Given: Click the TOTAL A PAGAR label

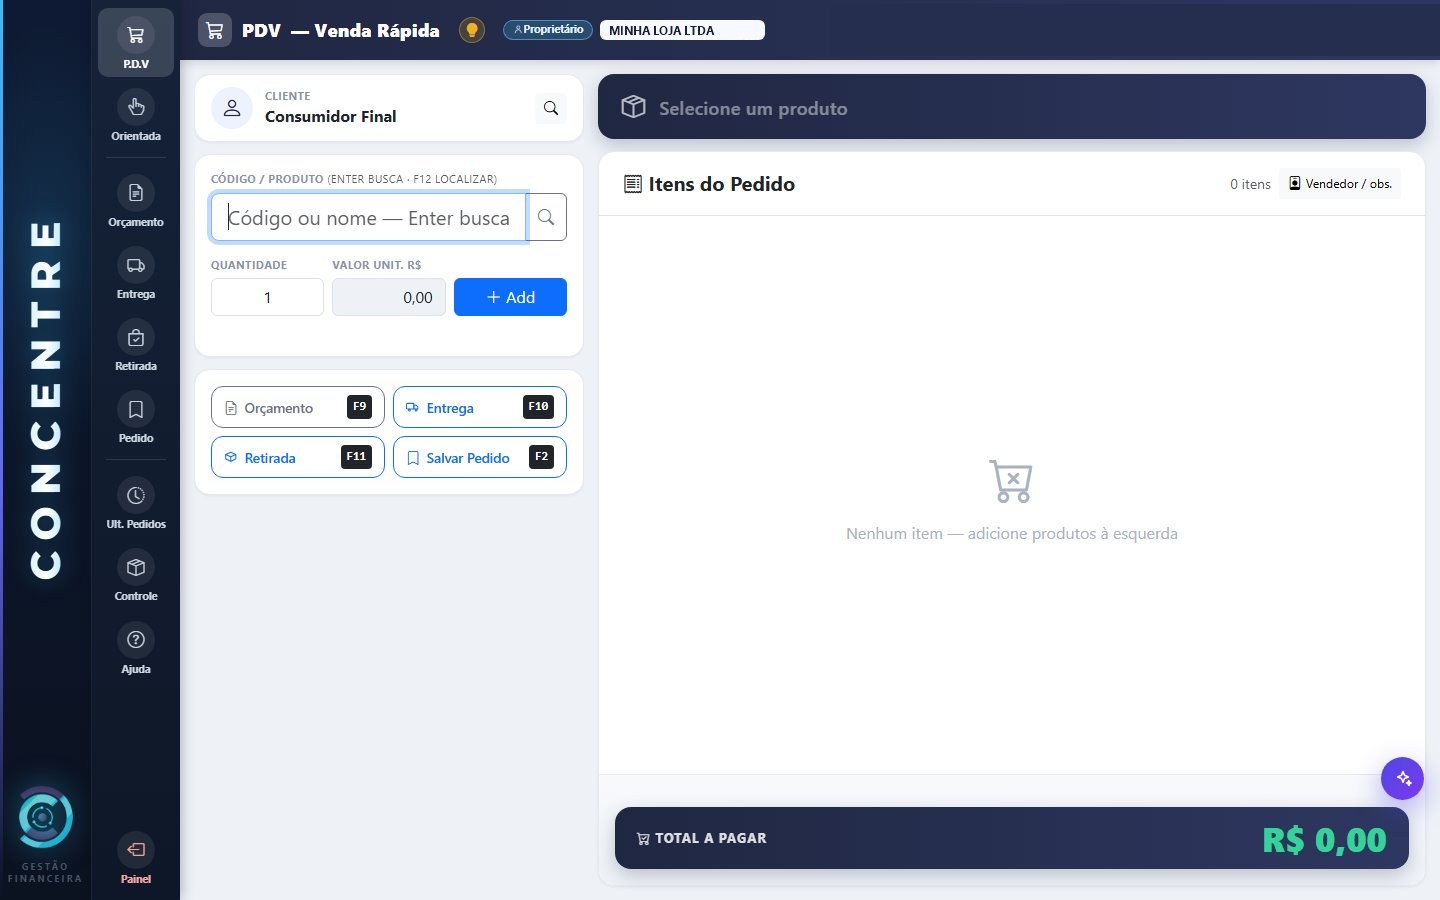Looking at the screenshot, I should coord(710,838).
